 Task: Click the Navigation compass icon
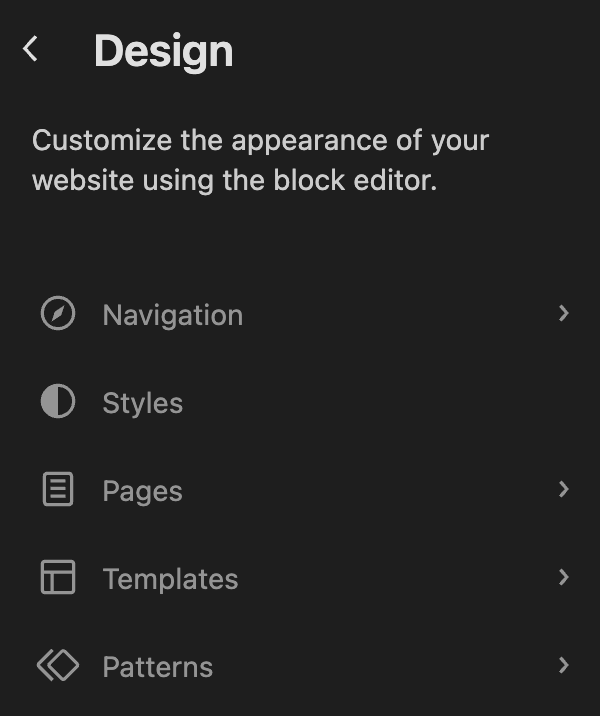58,315
